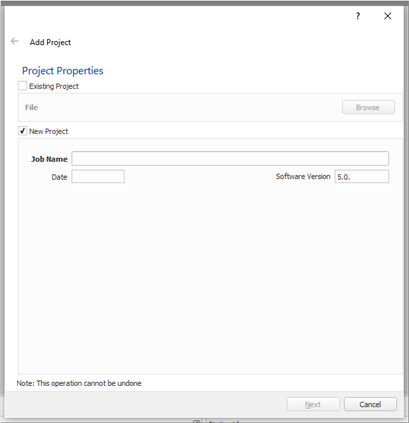Viewport: 409px width, 423px height.
Task: Proceed with the Next button
Action: coord(313,404)
